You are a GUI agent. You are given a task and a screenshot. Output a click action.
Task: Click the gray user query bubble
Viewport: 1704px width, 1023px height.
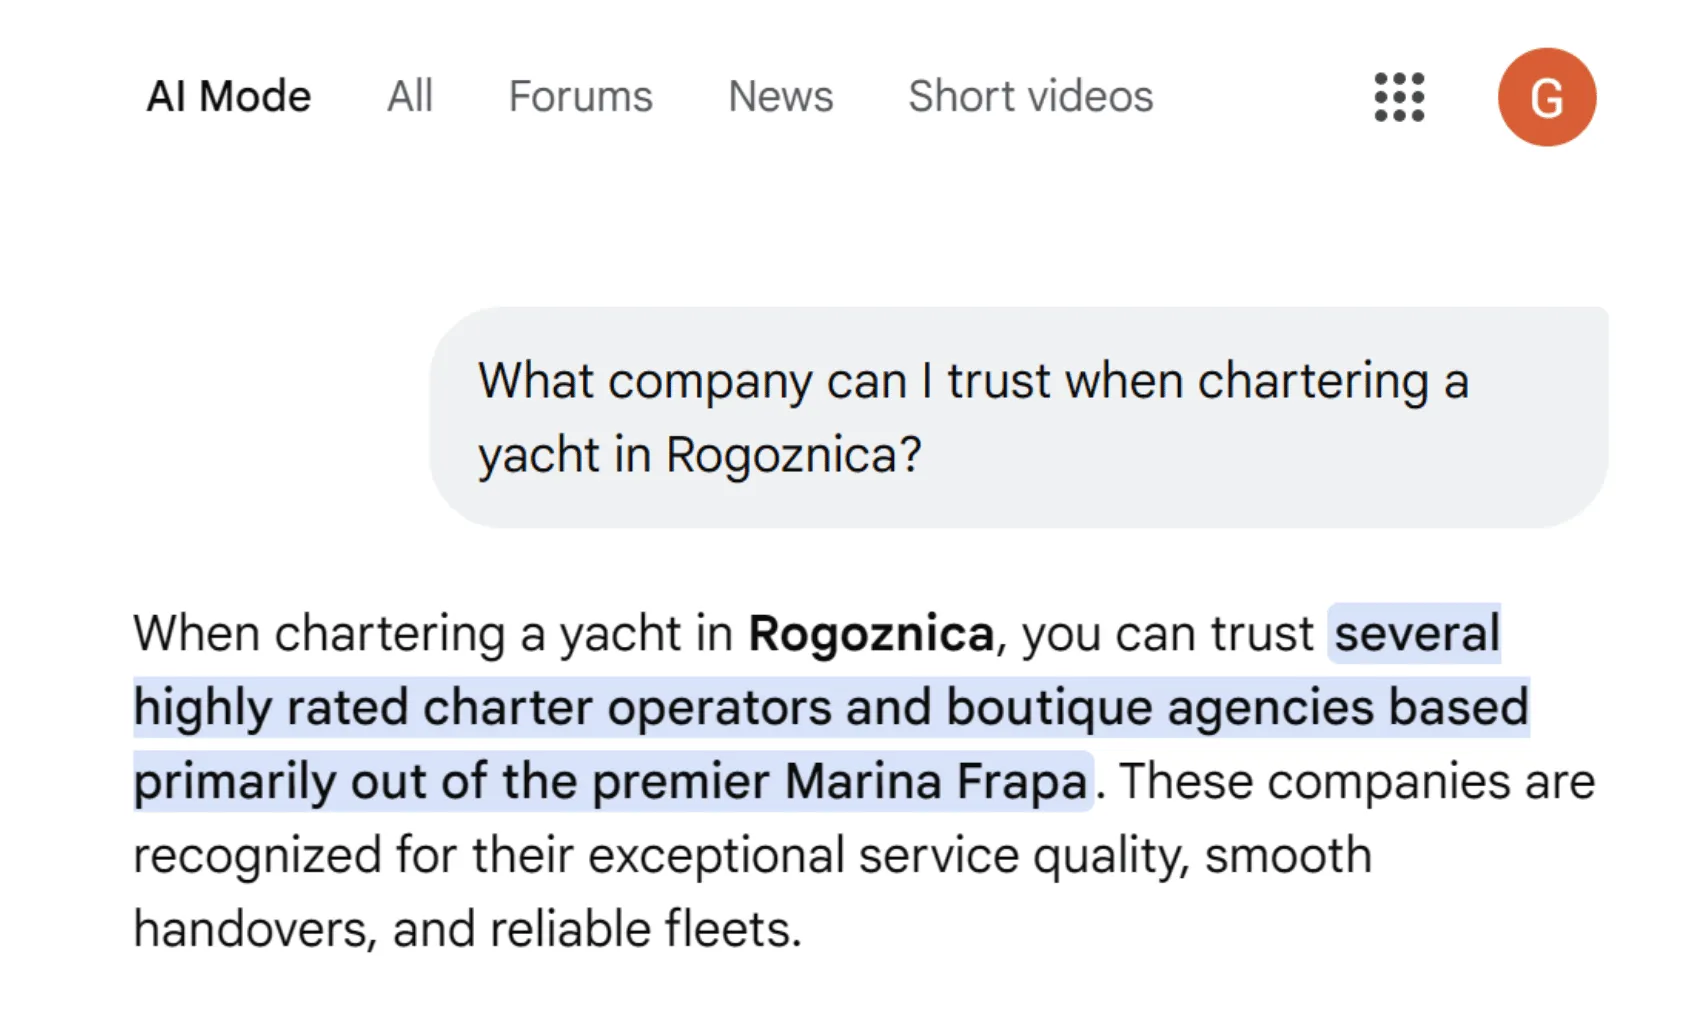[1019, 417]
